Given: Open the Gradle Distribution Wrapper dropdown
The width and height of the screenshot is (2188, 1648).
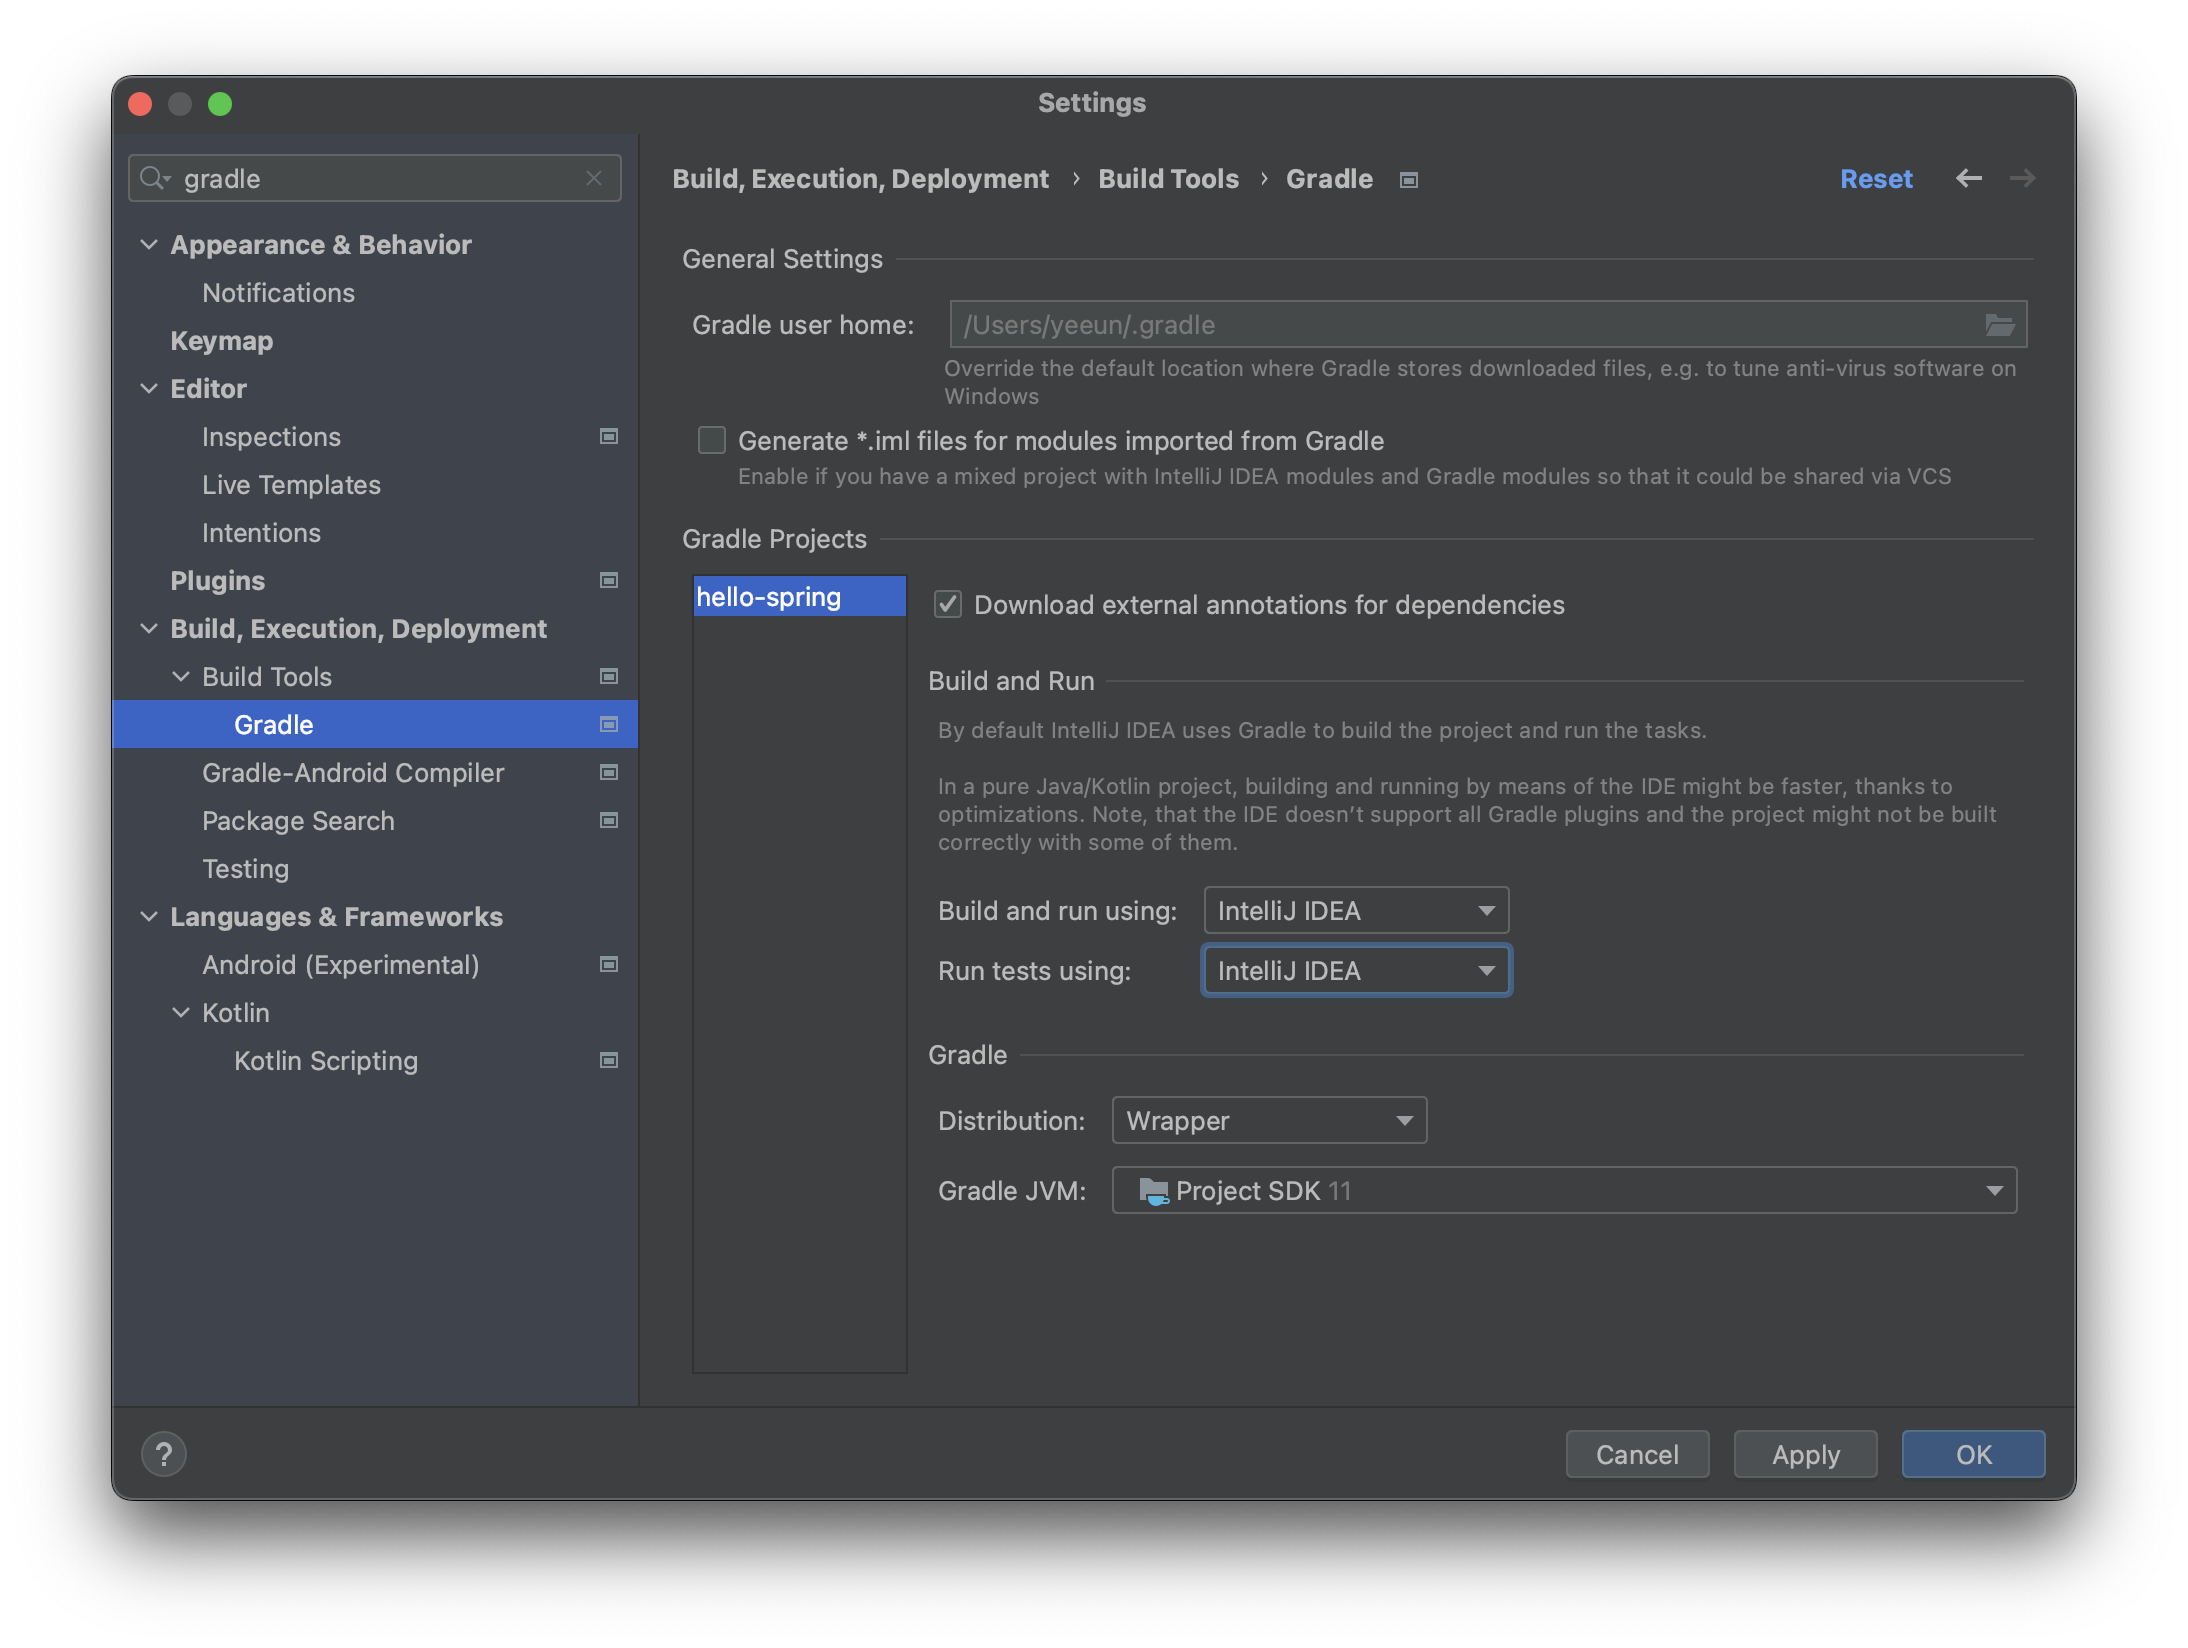Looking at the screenshot, I should [x=1268, y=1121].
